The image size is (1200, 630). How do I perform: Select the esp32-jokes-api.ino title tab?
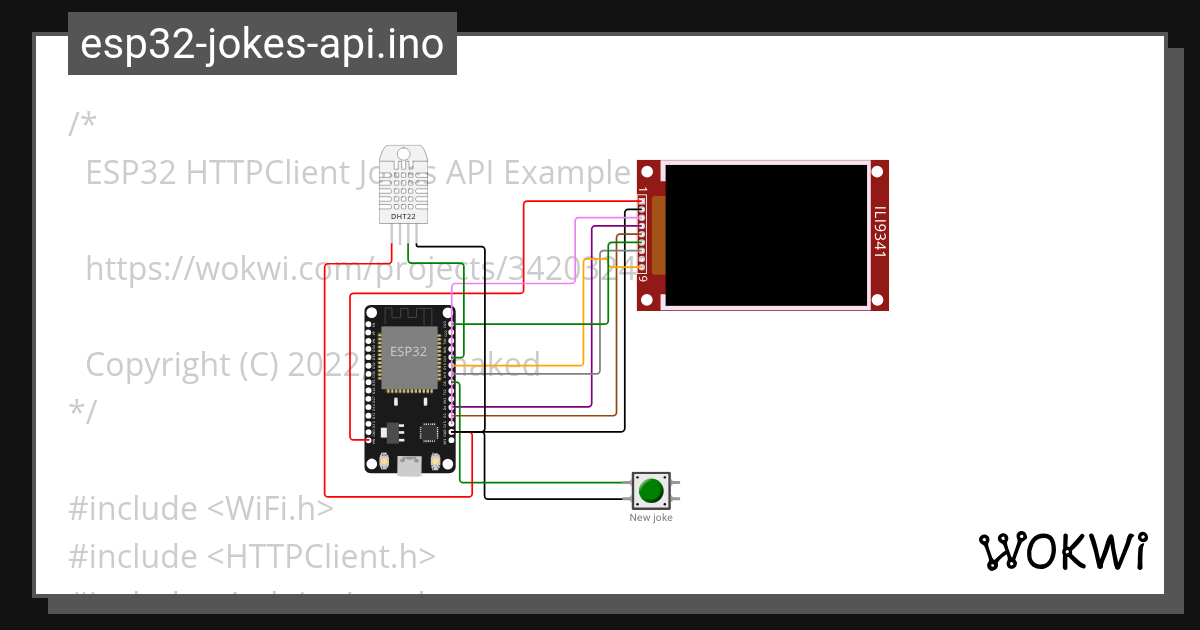[260, 44]
